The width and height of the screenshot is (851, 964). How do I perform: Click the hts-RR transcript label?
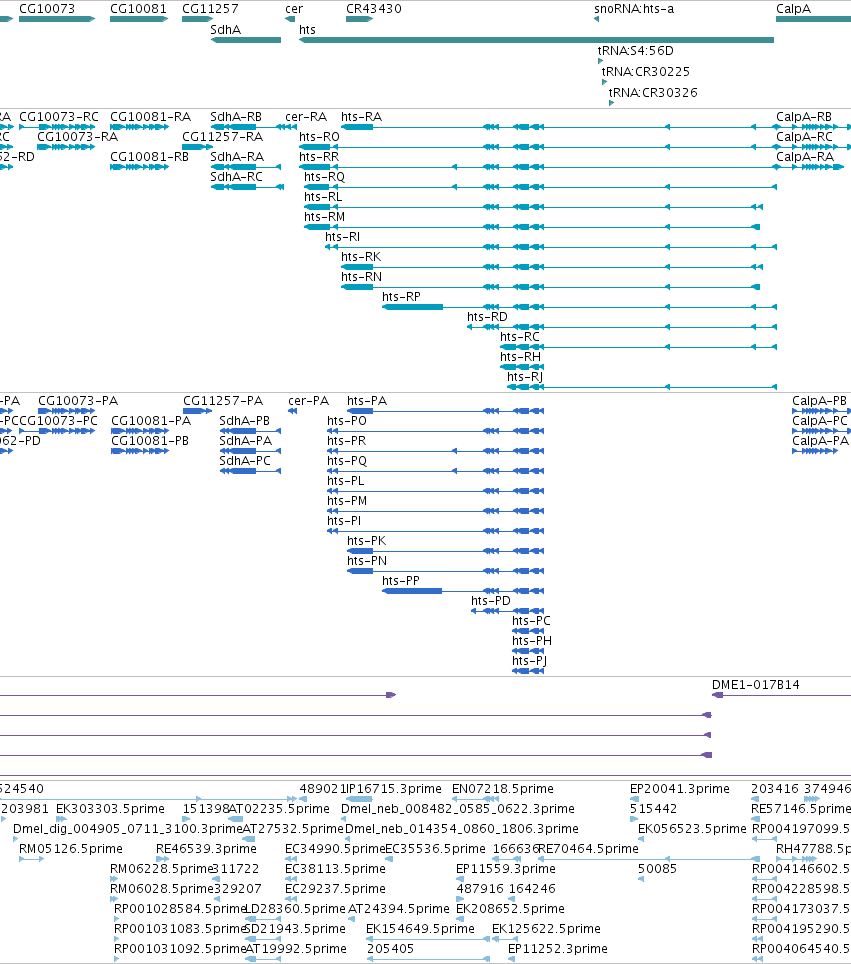coord(319,157)
